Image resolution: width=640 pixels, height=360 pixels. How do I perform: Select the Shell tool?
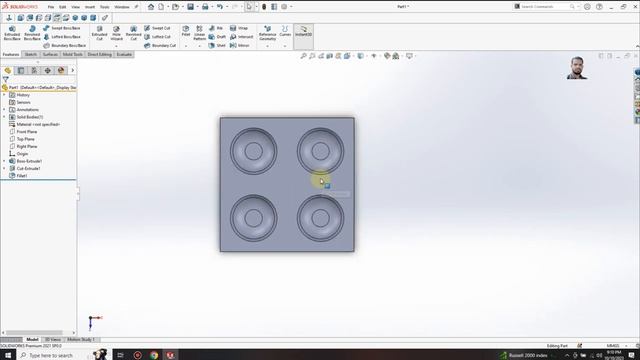(217, 45)
